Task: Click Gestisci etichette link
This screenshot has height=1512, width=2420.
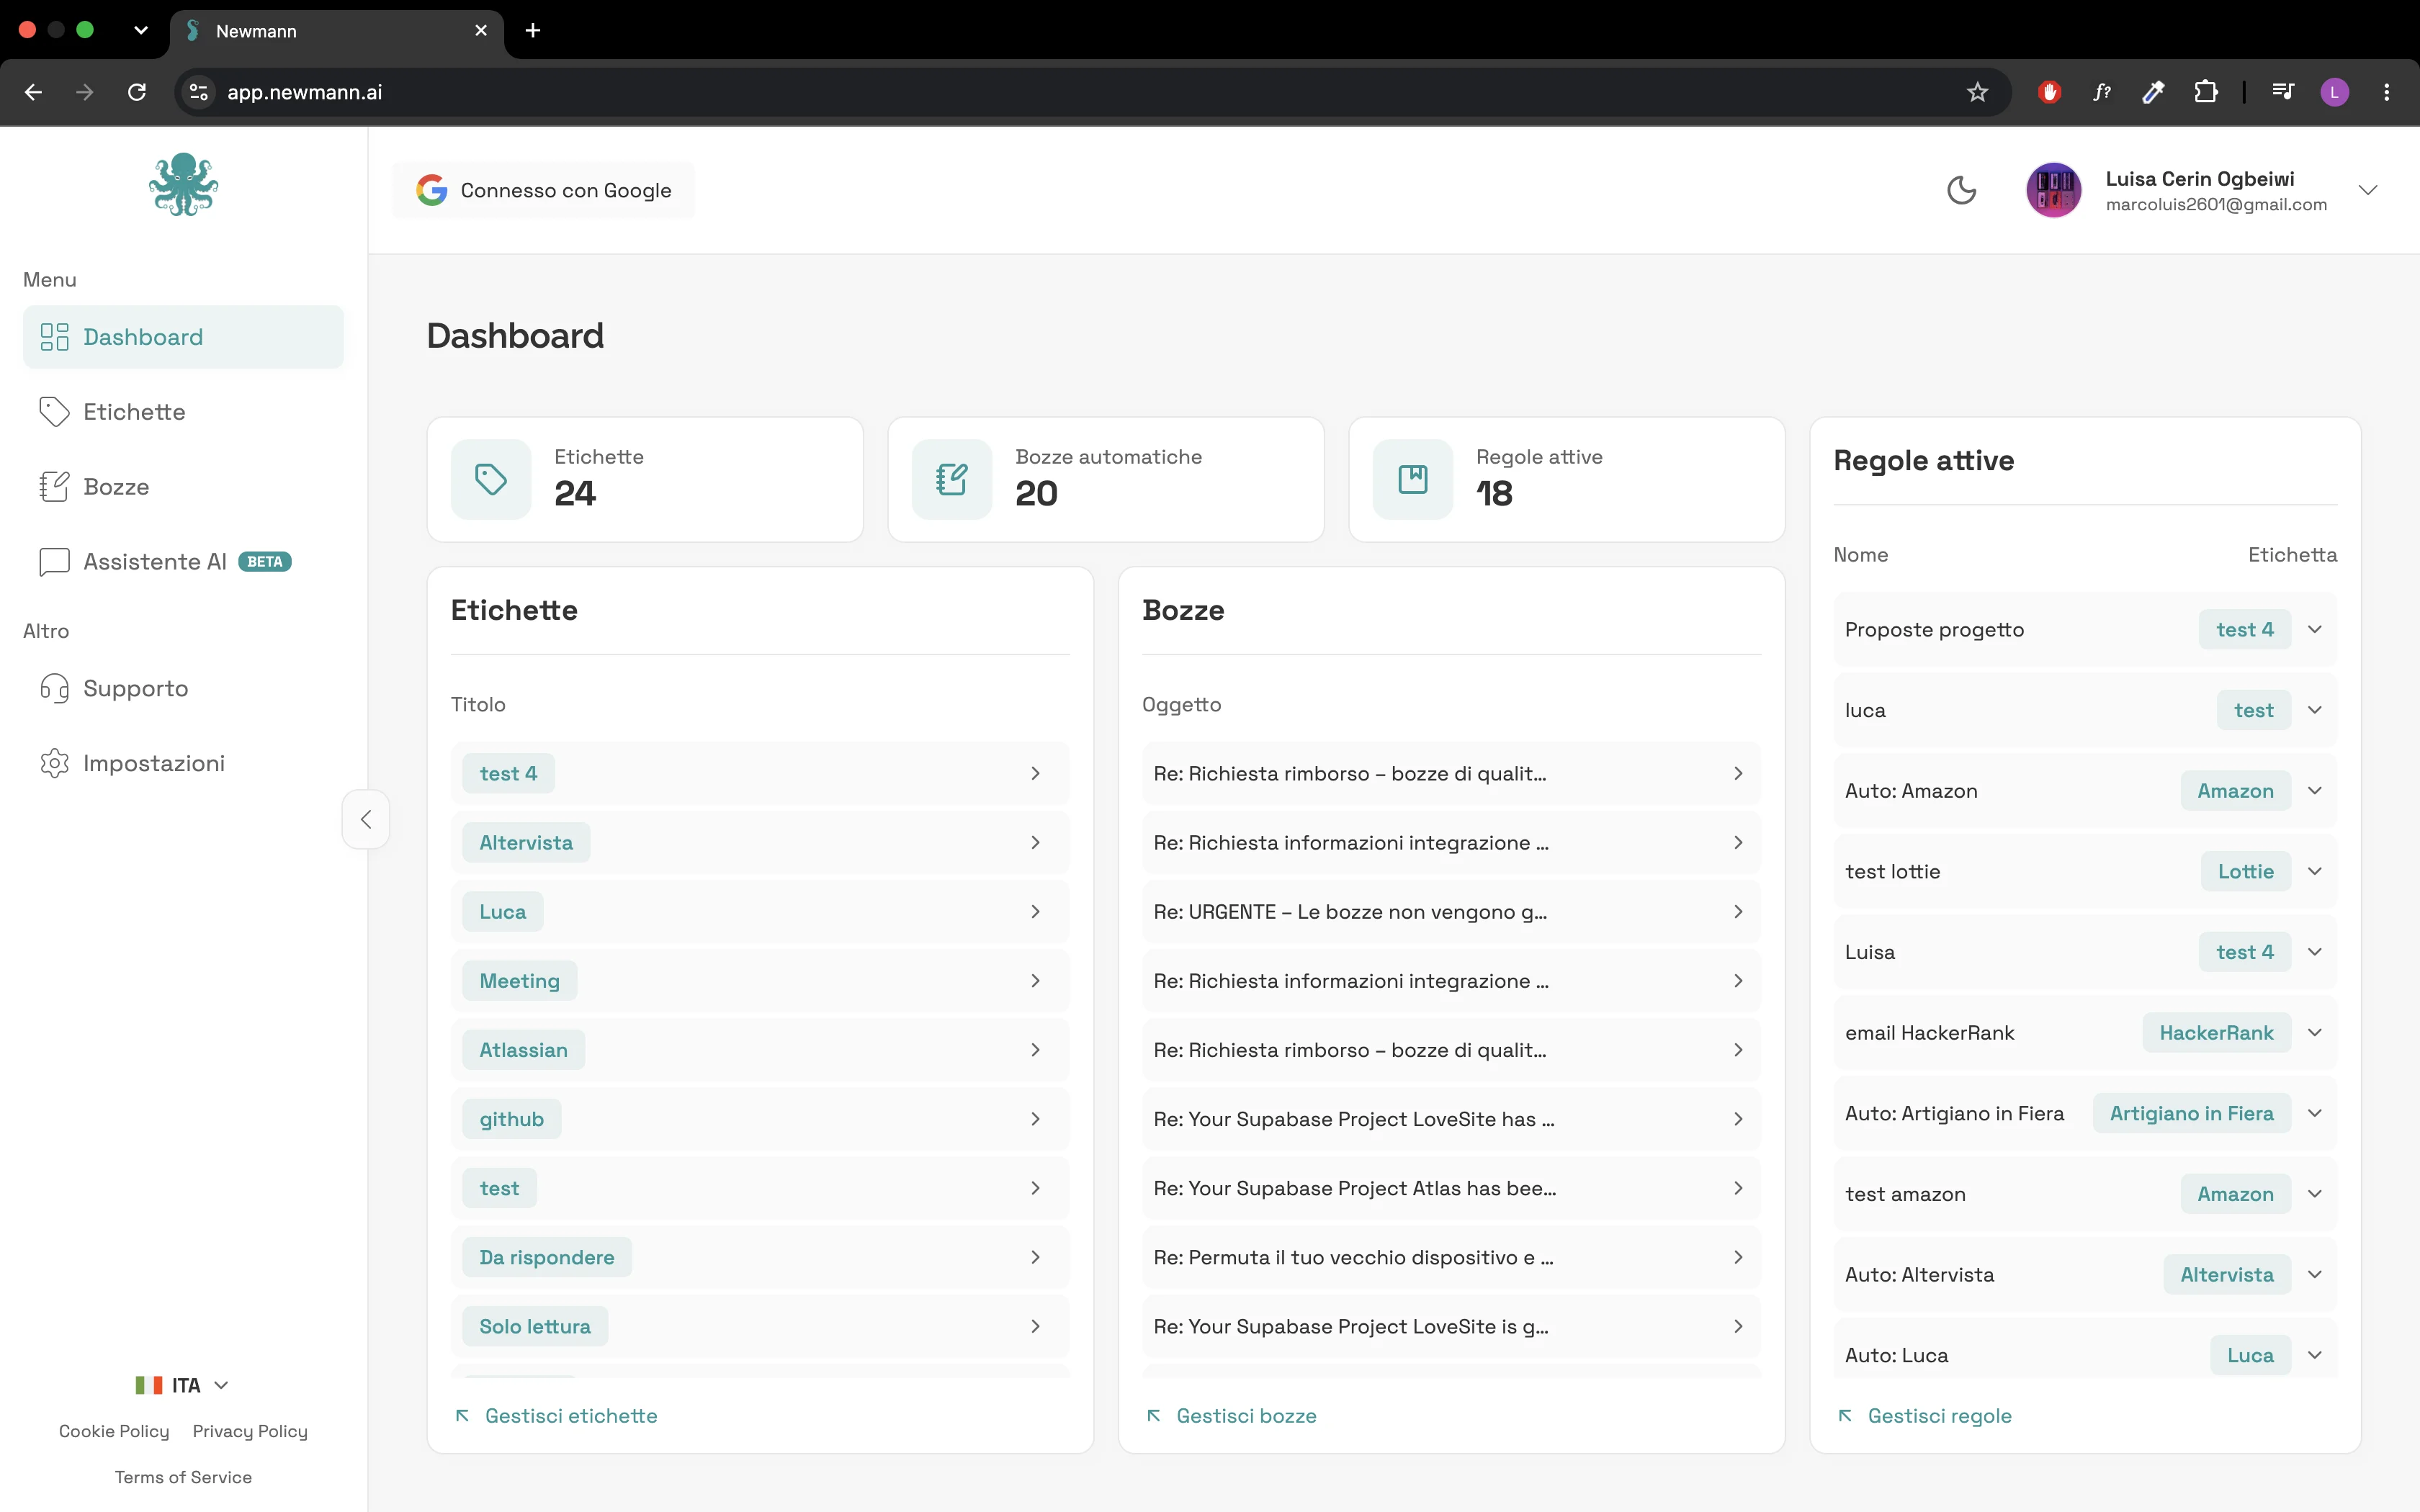Action: coord(556,1416)
